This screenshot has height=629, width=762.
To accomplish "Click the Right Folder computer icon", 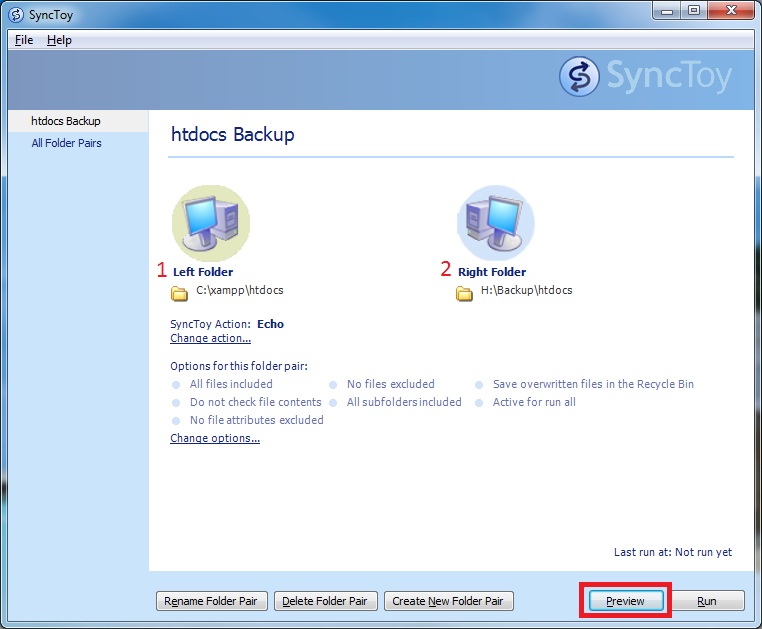I will (x=496, y=223).
